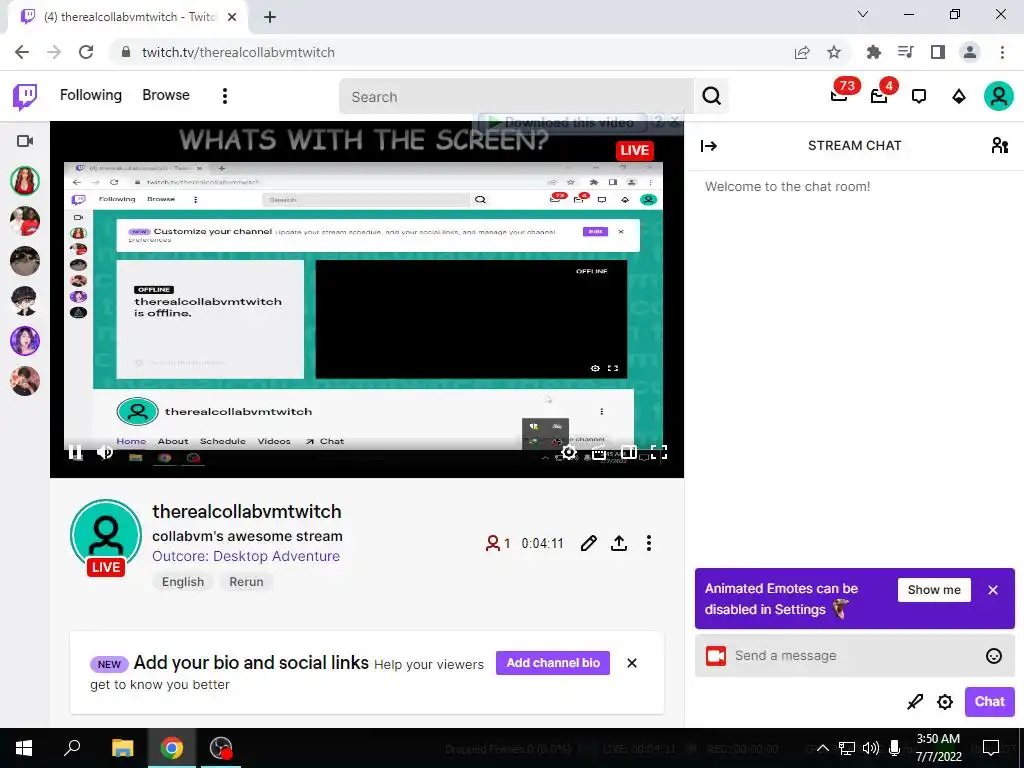Create a clip with the clapperboard icon
The width and height of the screenshot is (1024, 768).
tap(599, 452)
